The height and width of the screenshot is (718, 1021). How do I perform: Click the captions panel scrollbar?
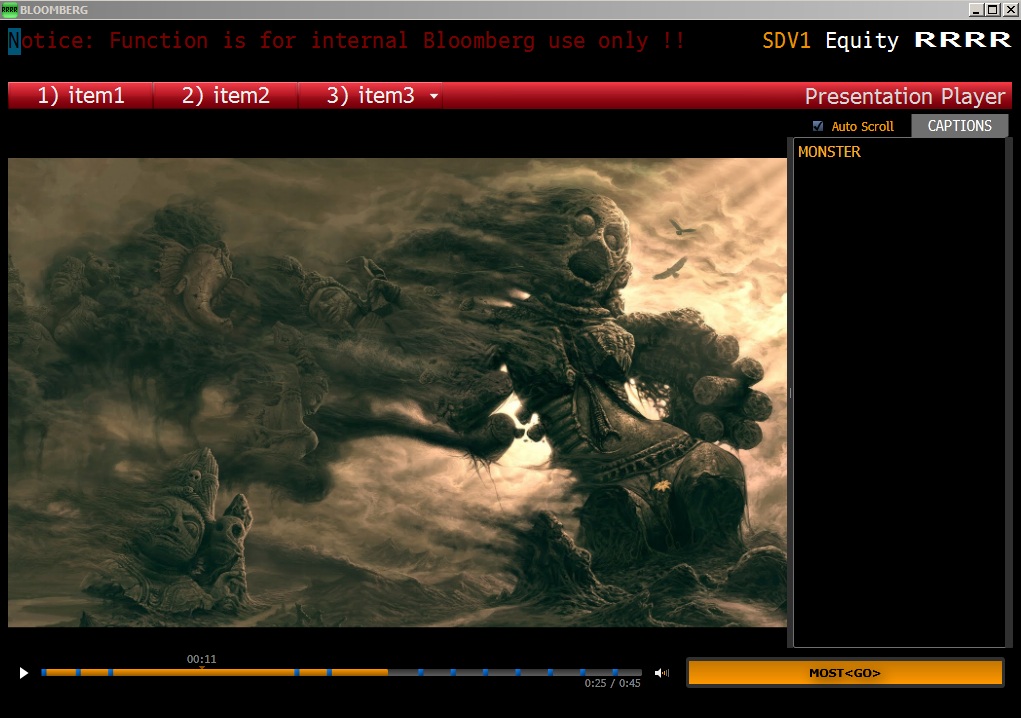click(x=1008, y=392)
